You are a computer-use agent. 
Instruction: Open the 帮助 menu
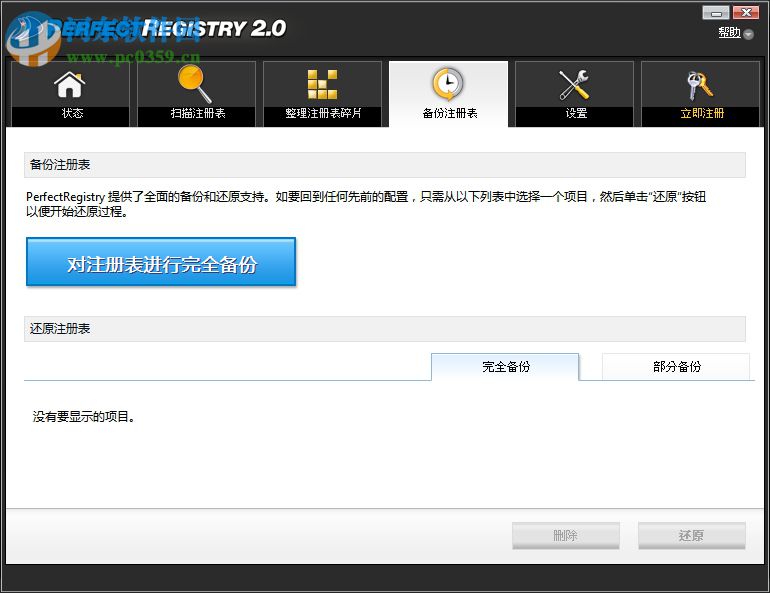tap(729, 33)
